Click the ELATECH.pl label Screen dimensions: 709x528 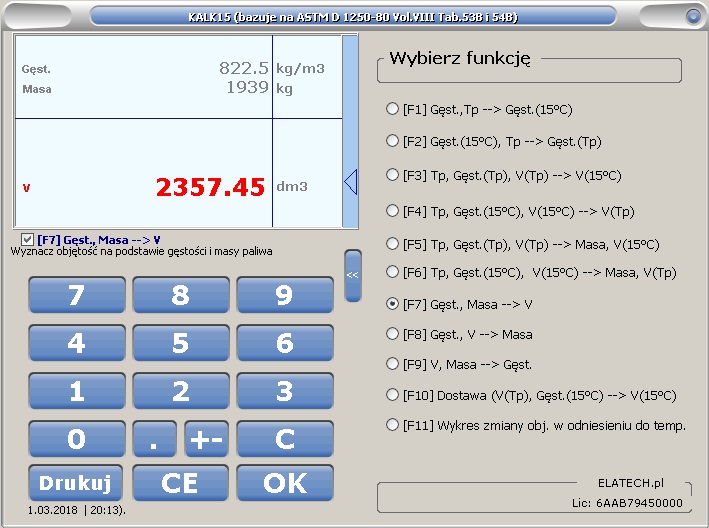pos(631,483)
